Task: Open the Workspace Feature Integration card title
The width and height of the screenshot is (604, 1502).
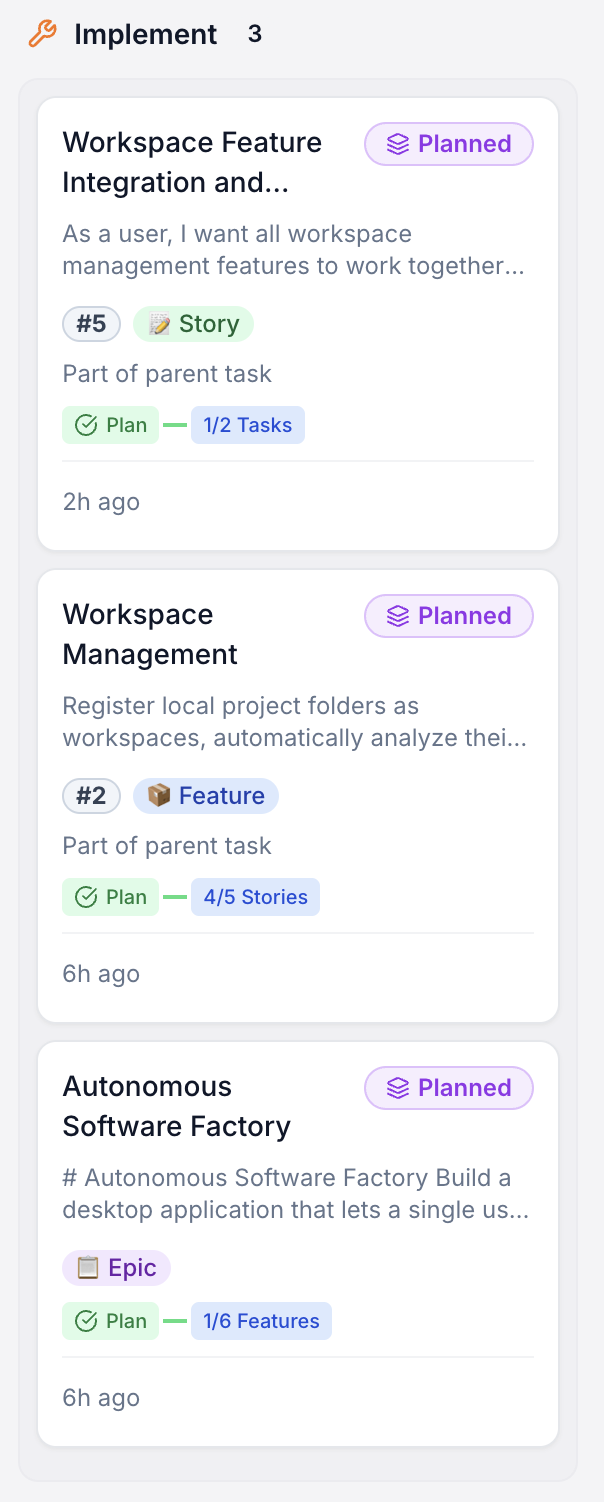Action: 192,162
